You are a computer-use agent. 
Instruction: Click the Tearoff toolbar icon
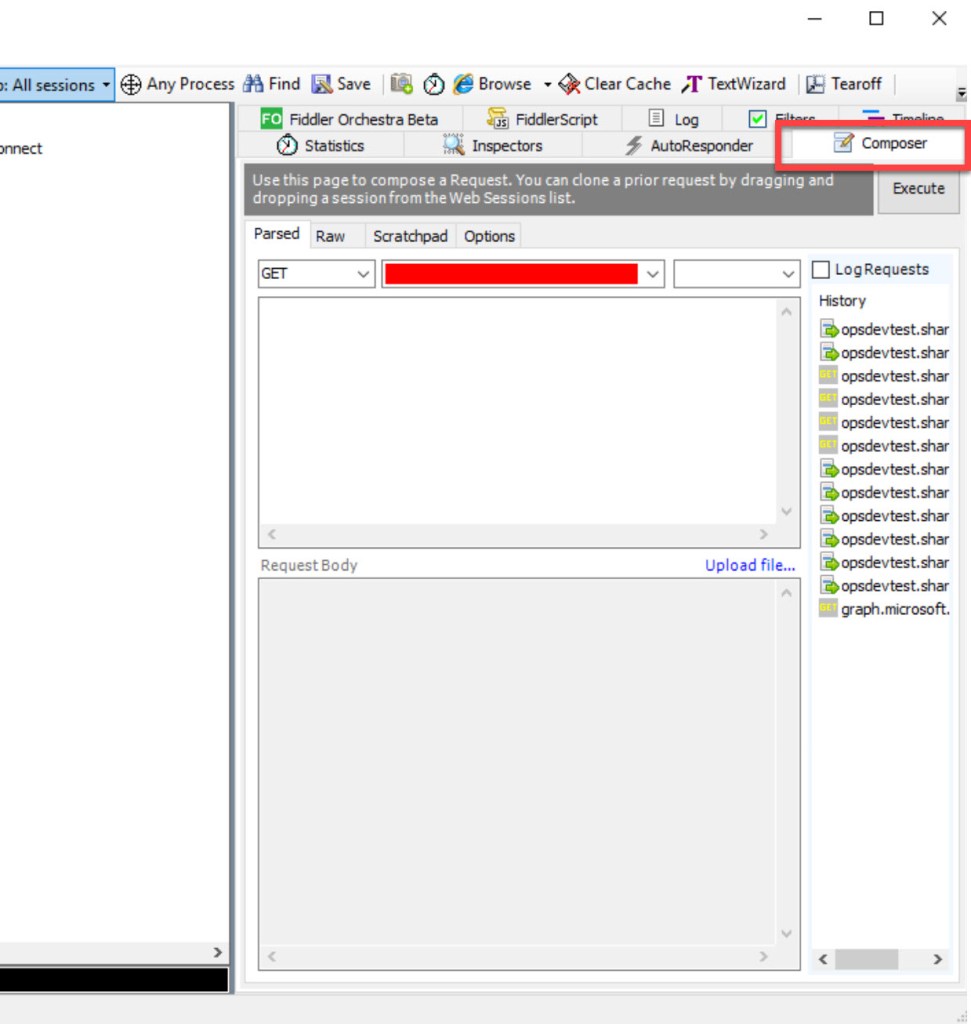(x=816, y=85)
